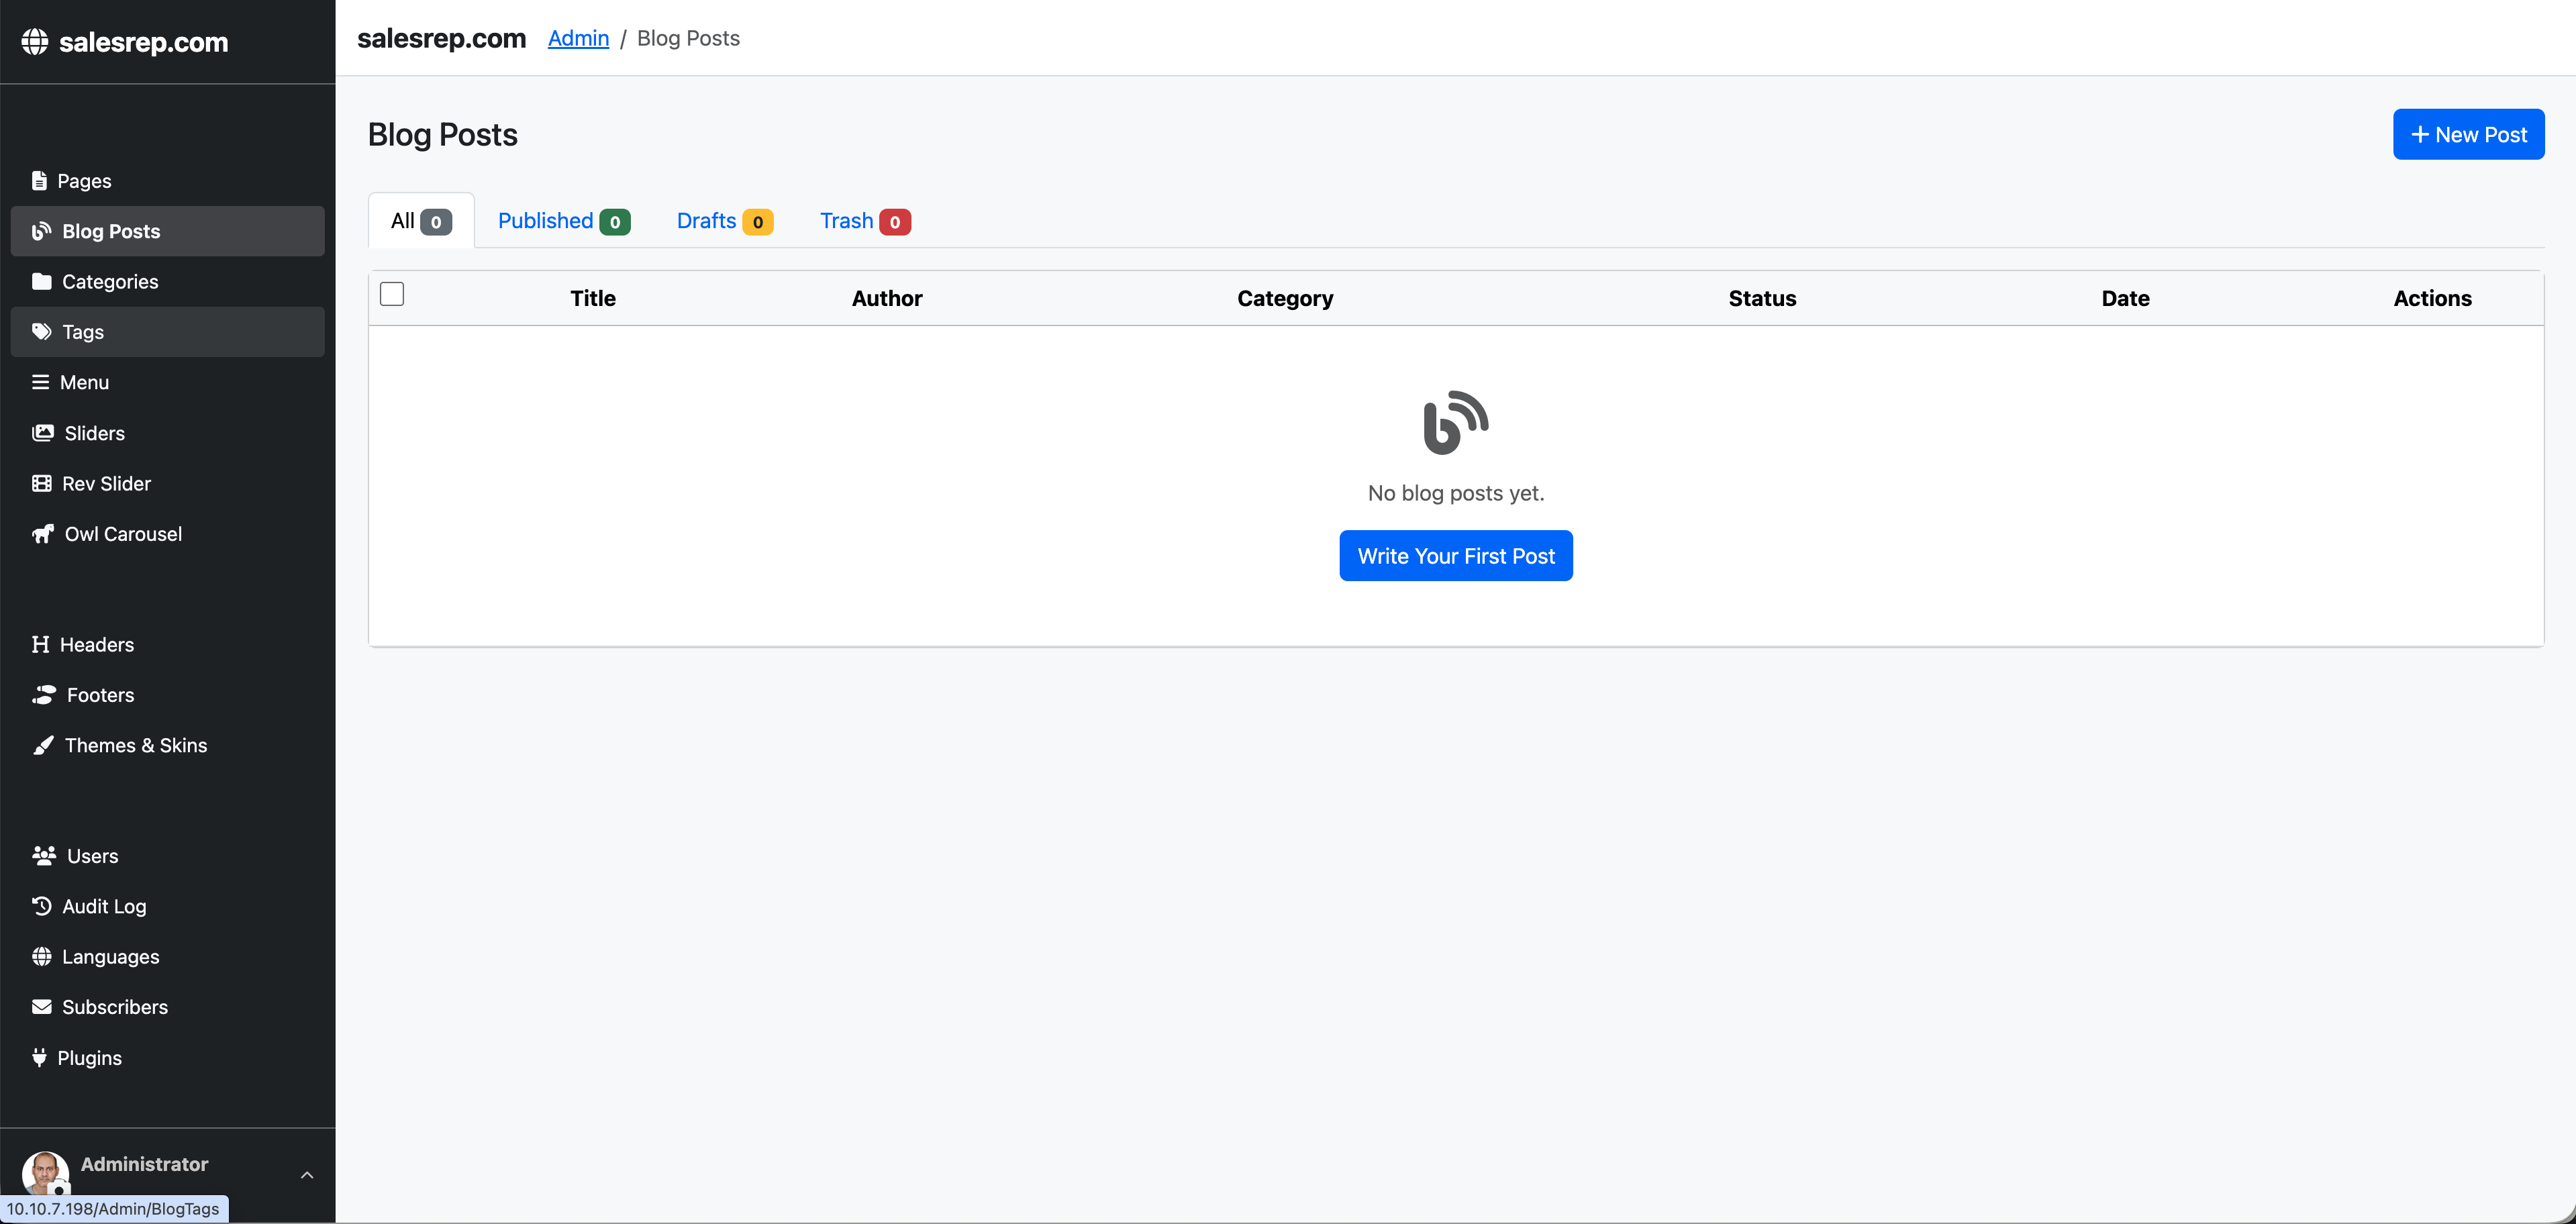The height and width of the screenshot is (1224, 2576).
Task: Open Headers via the H icon
Action: 40,644
